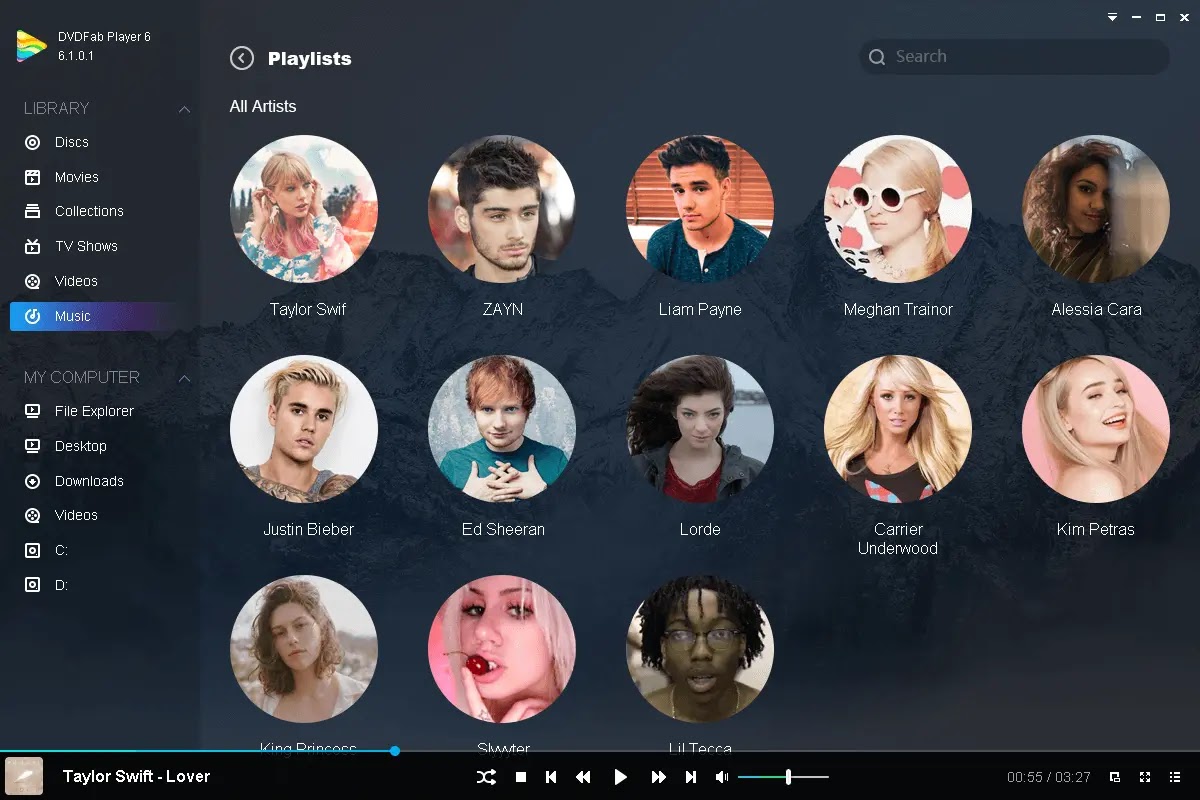Click the Lover album art thumbnail
The width and height of the screenshot is (1200, 800).
(x=24, y=776)
